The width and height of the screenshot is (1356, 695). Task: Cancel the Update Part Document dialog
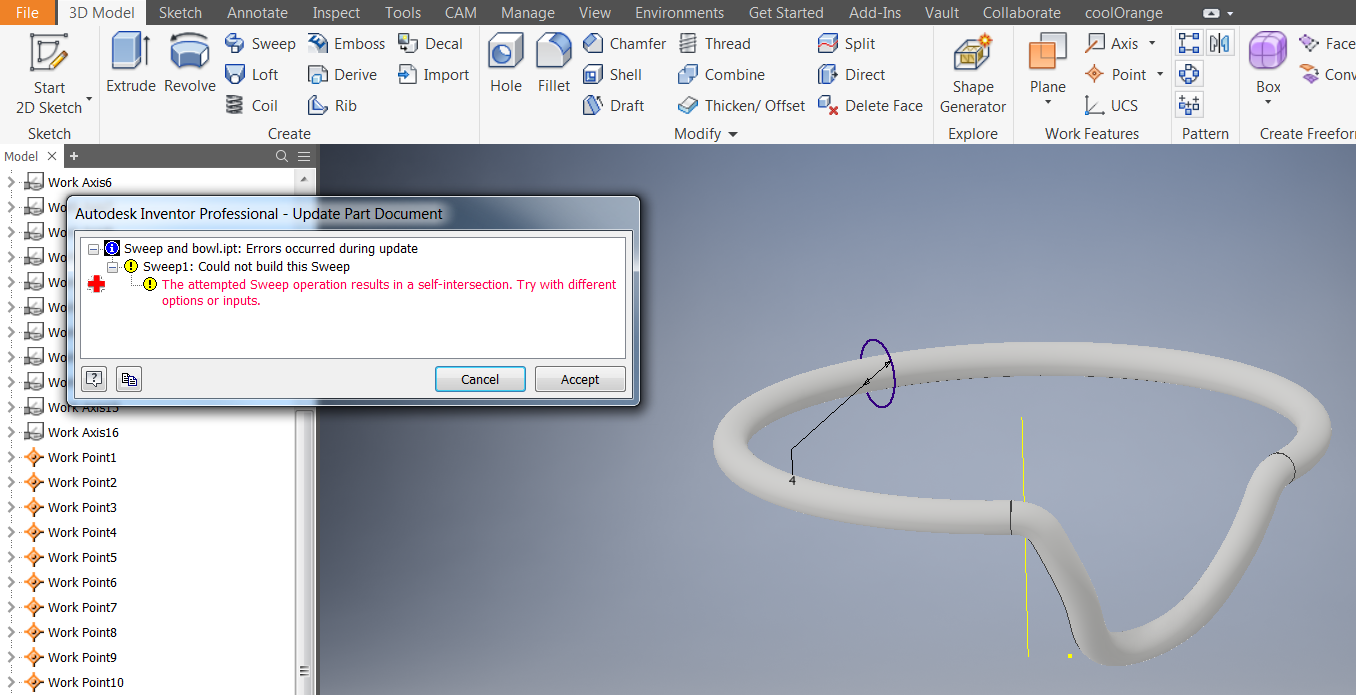pos(480,379)
